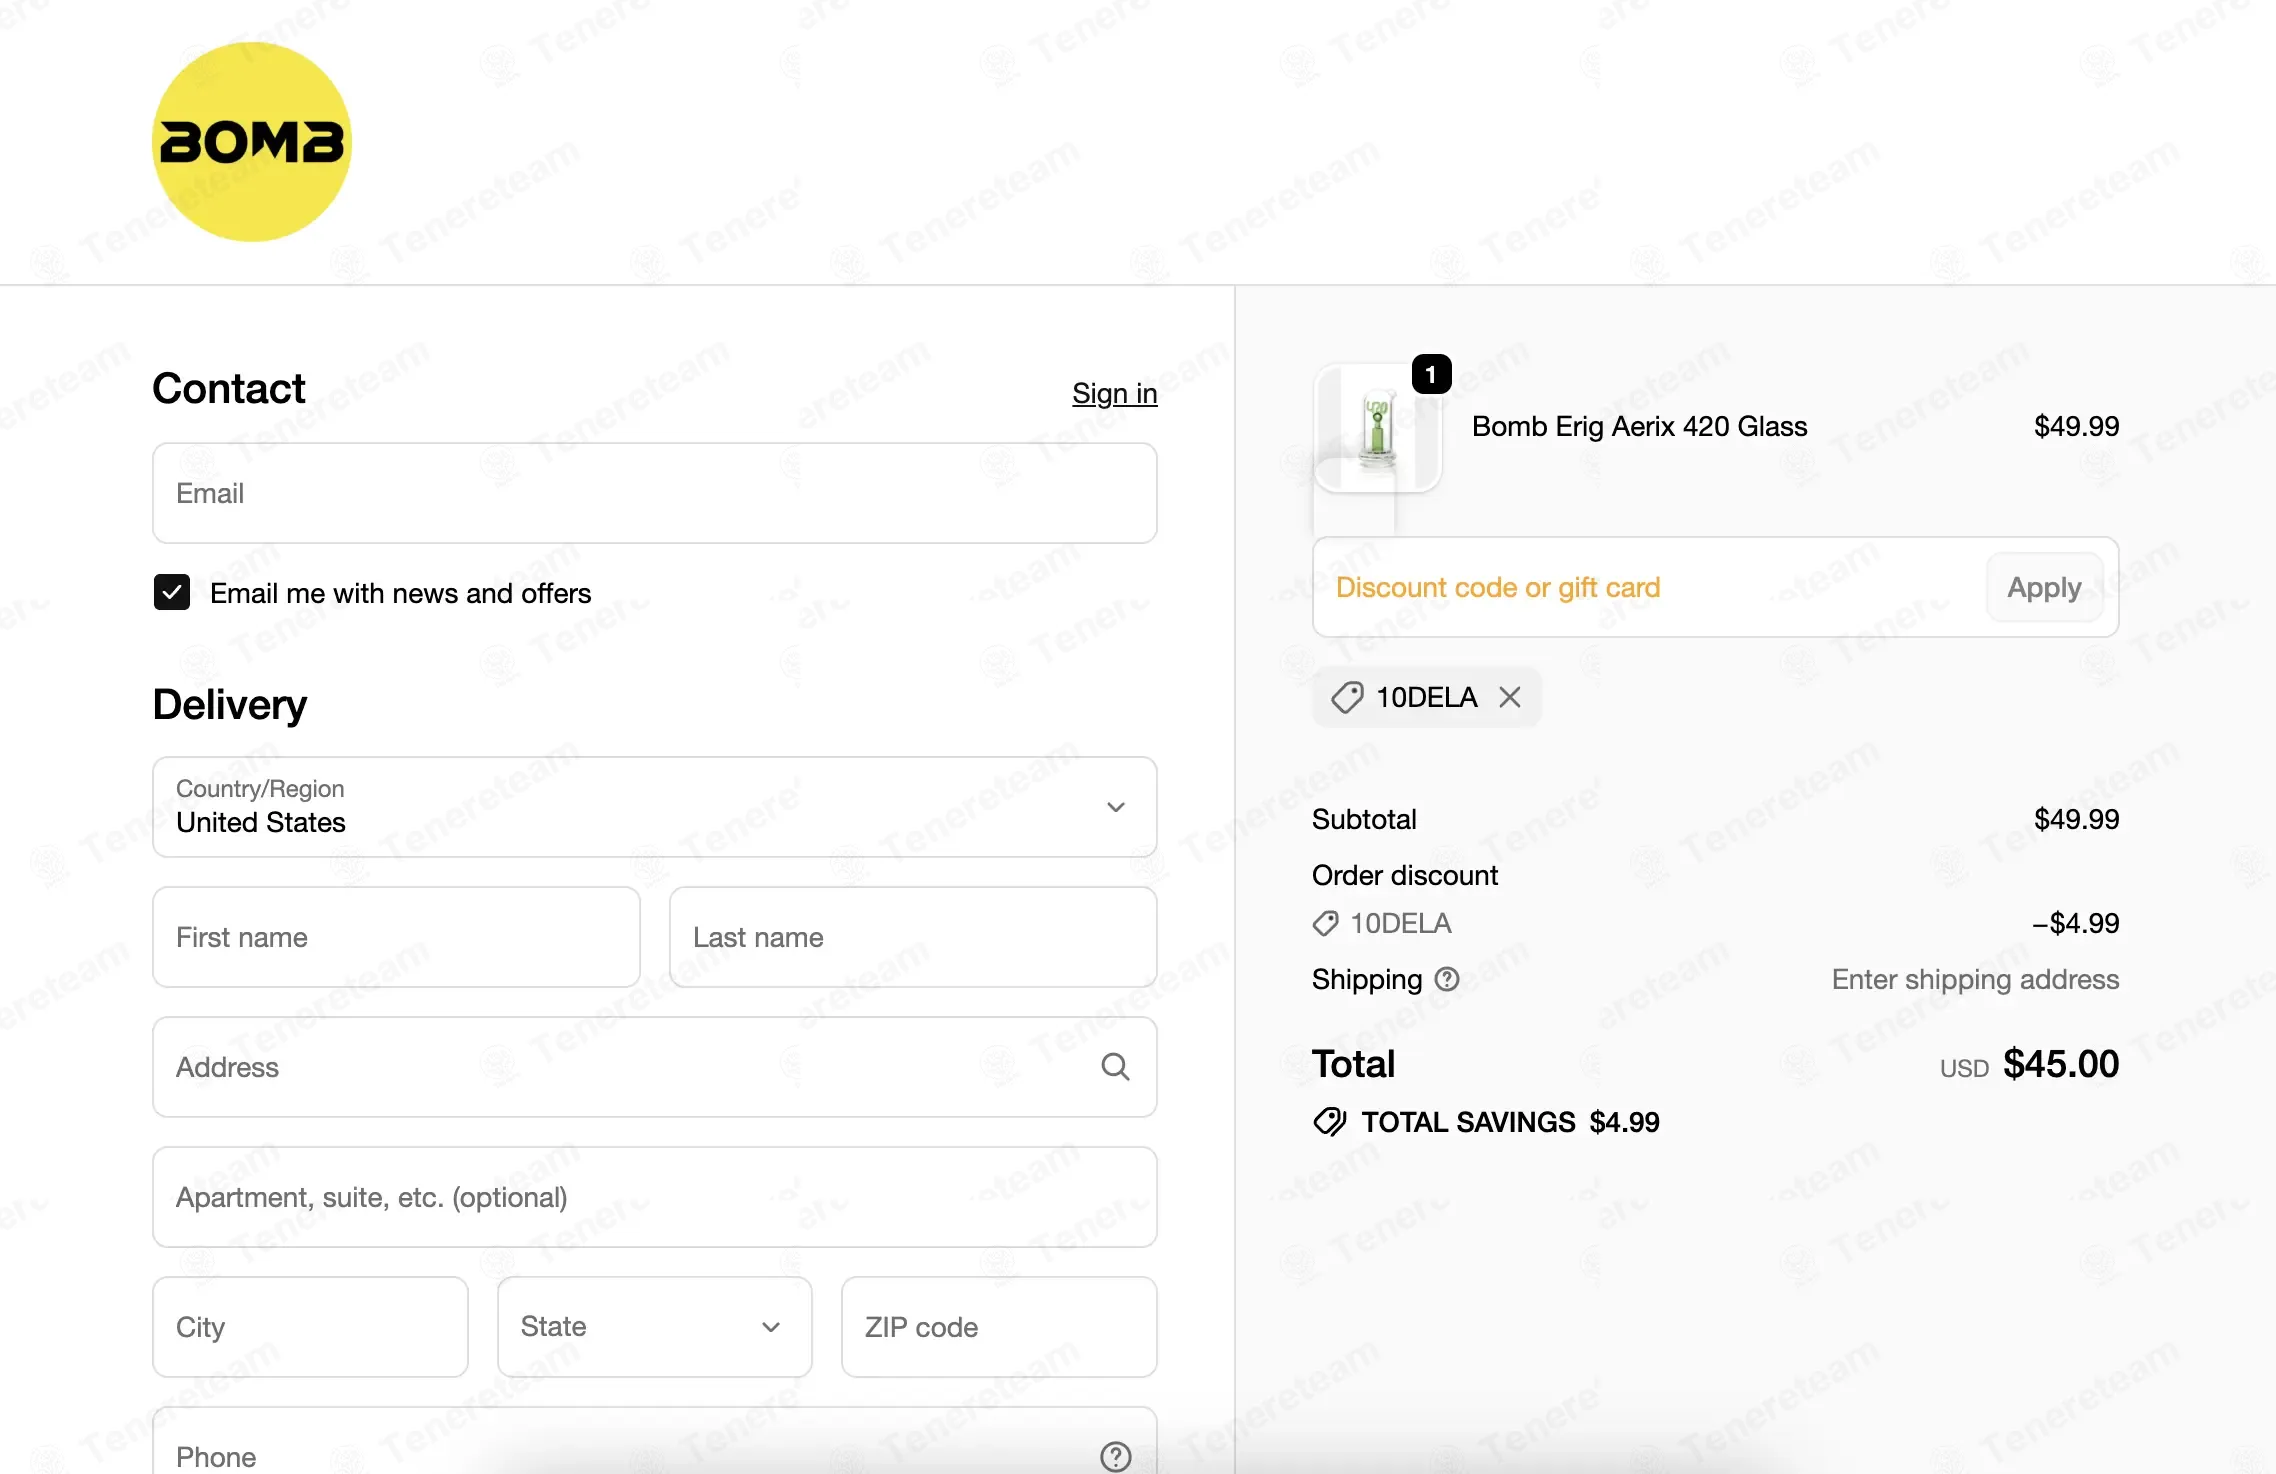Click the City input field
The height and width of the screenshot is (1474, 2276).
(x=310, y=1327)
